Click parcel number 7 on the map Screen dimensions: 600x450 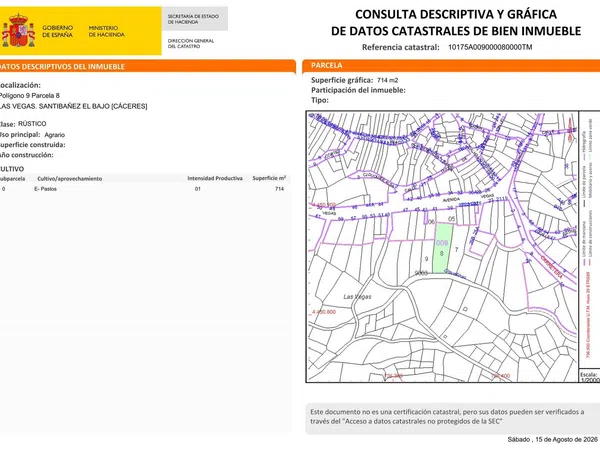coord(456,249)
